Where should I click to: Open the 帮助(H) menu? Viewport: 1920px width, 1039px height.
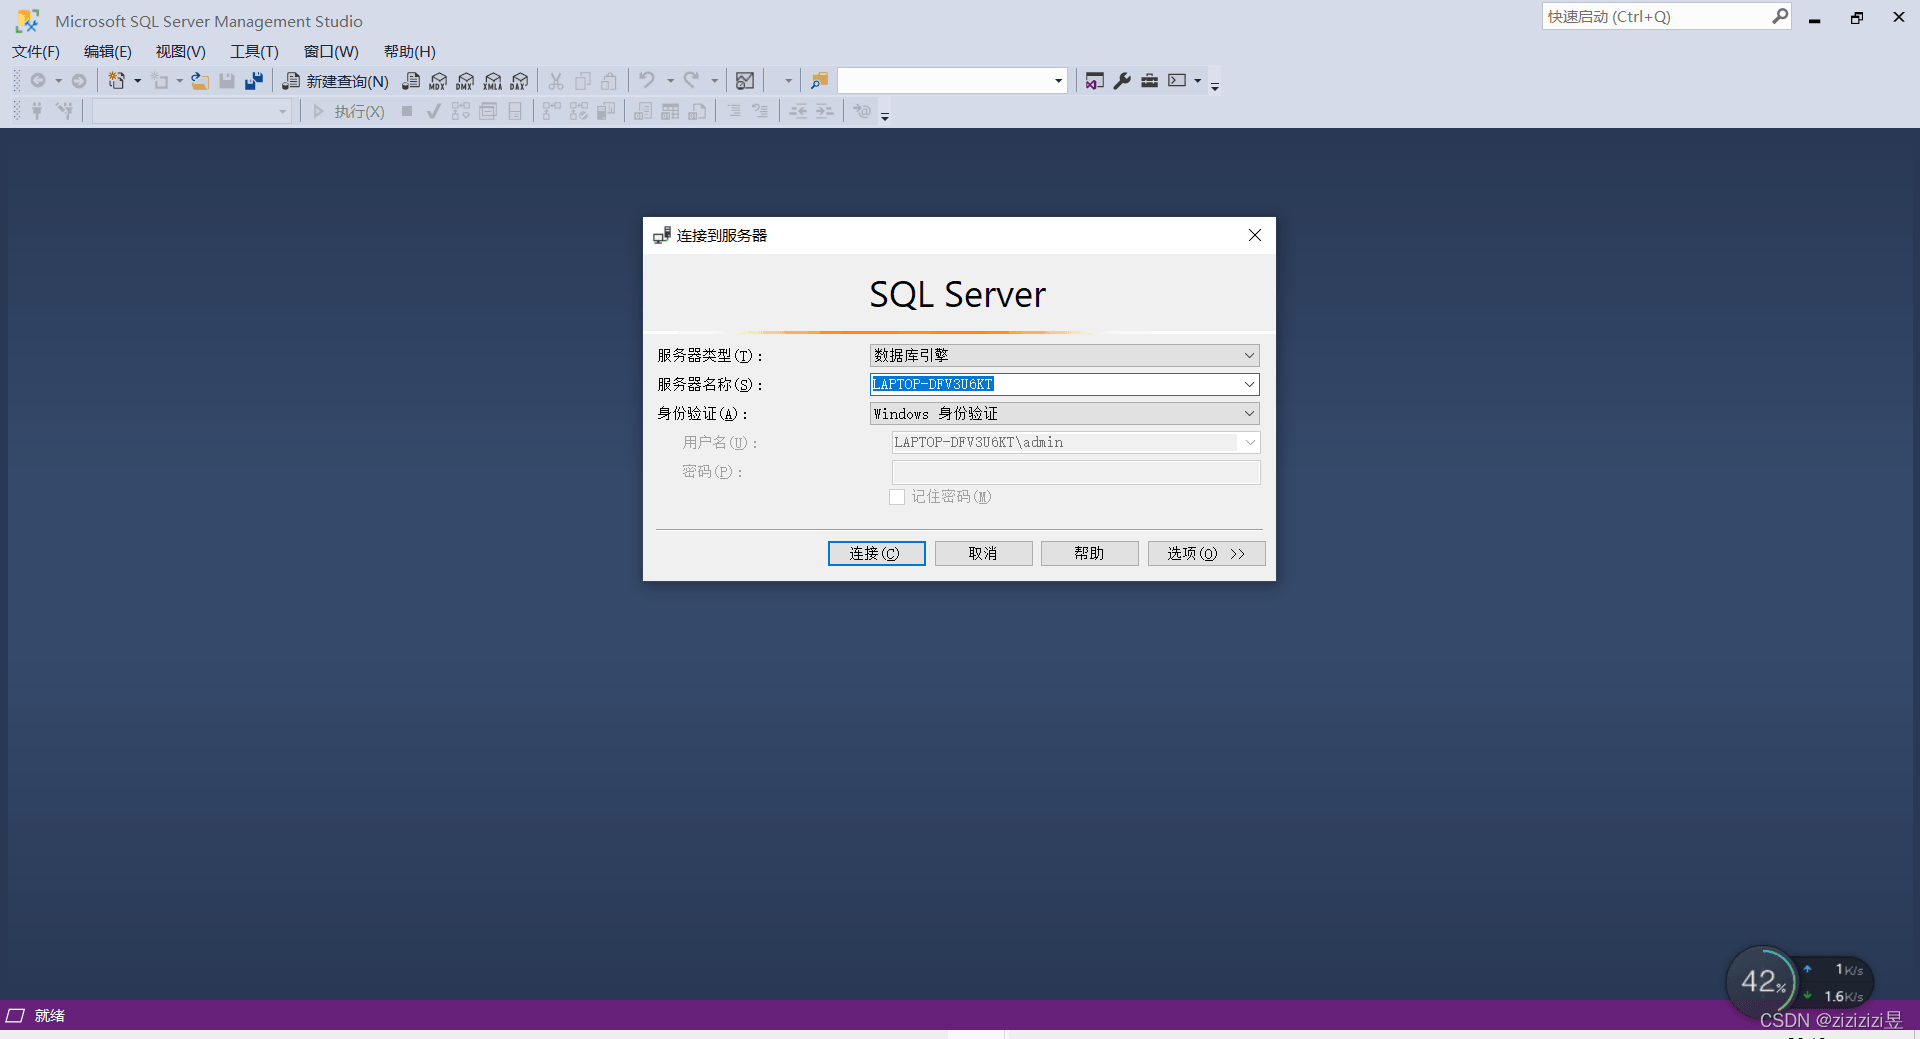click(x=410, y=51)
